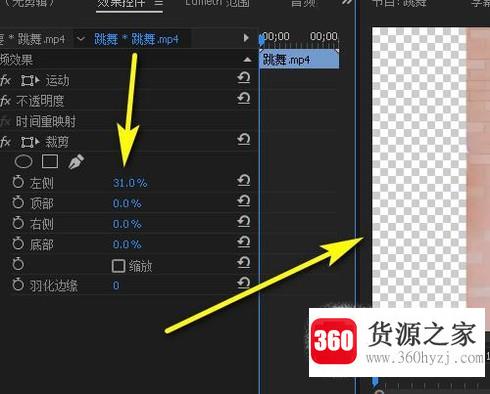Viewport: 490px width, 394px height.
Task: Toggle the fx switch for 时间重映射
Action: pos(5,121)
